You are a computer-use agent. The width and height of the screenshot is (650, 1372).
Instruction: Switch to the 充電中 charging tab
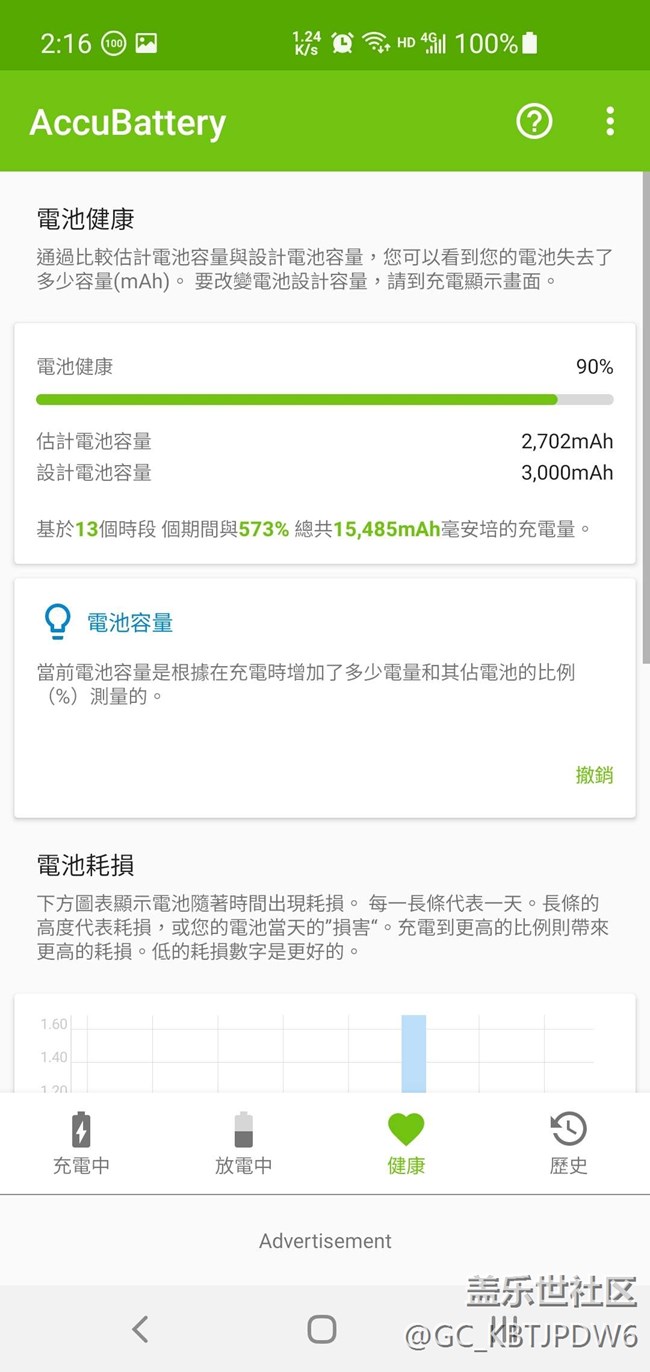81,1143
